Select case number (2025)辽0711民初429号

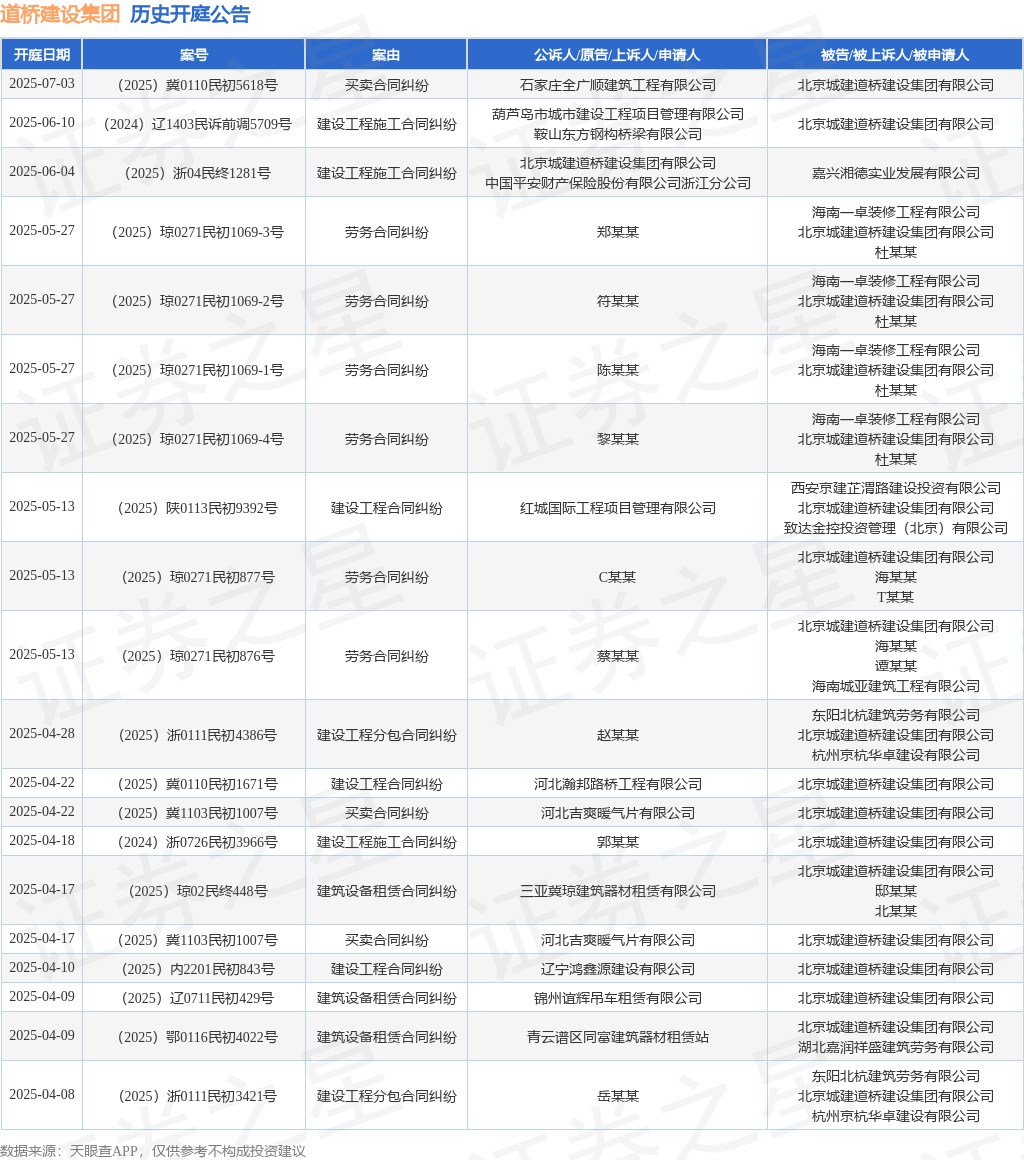point(194,998)
